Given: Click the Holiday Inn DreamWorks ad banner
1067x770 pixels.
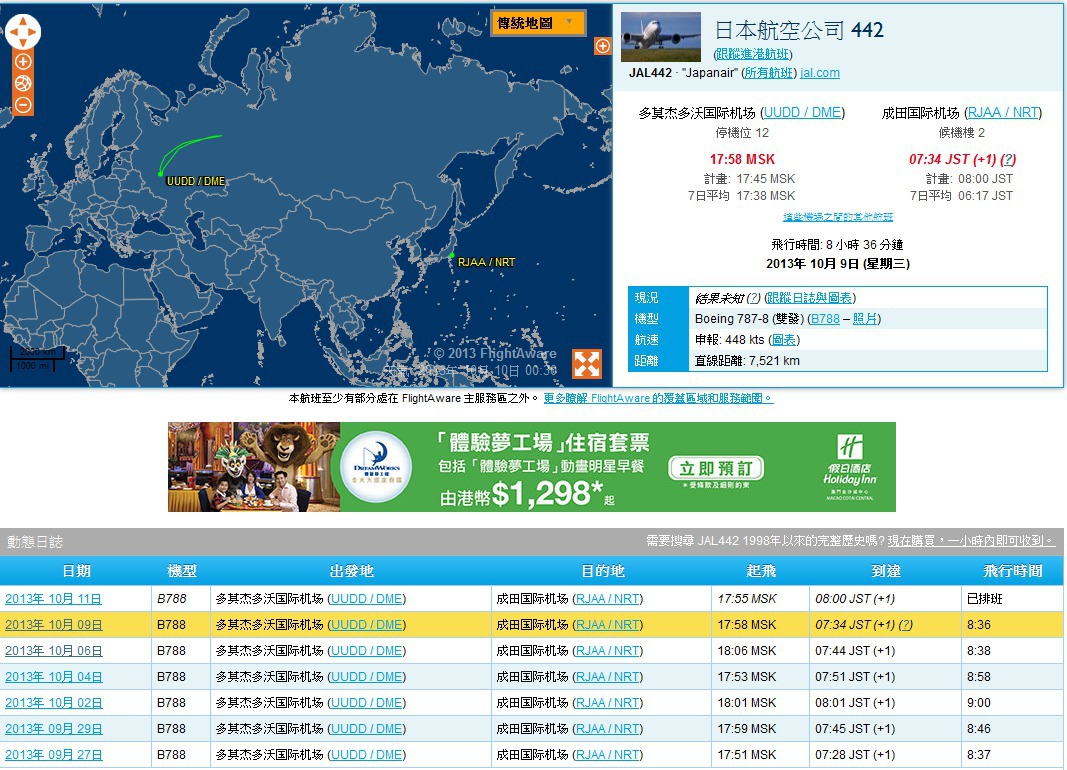Looking at the screenshot, I should [x=531, y=467].
